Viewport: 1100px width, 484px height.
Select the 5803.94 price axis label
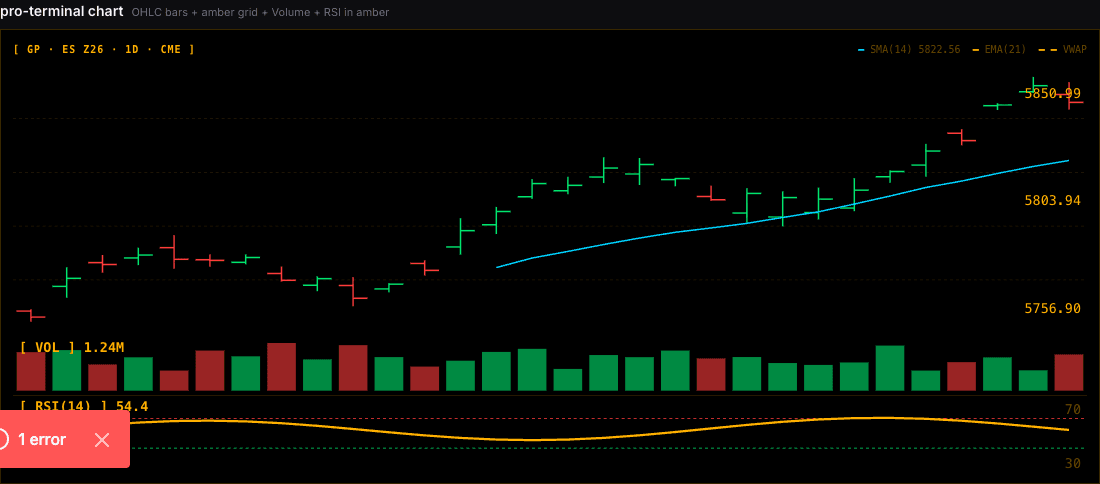1052,201
